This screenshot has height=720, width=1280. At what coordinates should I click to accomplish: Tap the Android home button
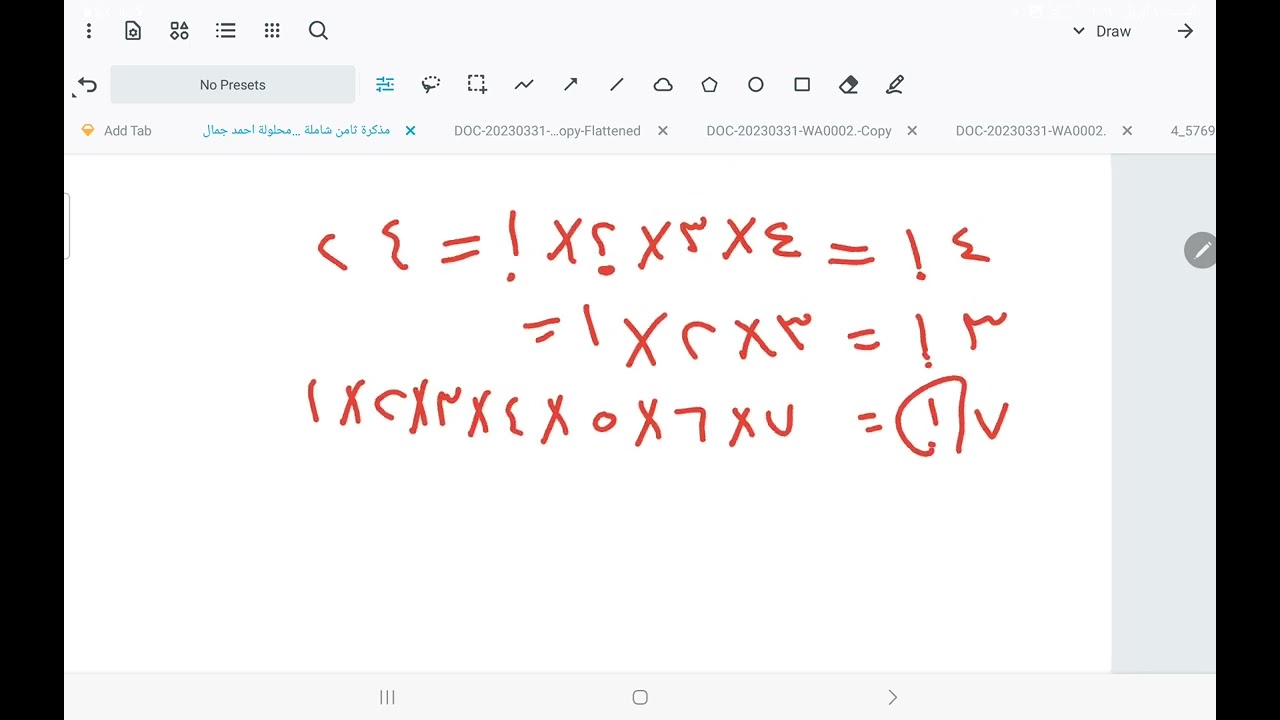tap(640, 698)
